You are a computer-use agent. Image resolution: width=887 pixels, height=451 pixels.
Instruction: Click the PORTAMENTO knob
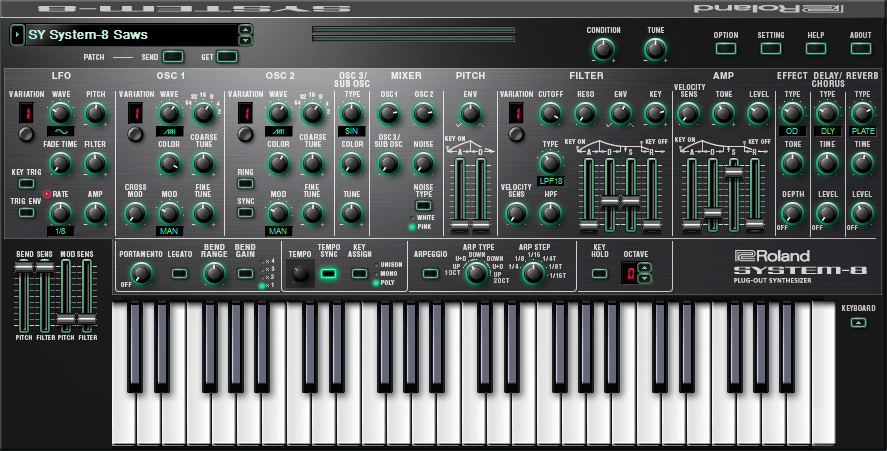pos(141,273)
